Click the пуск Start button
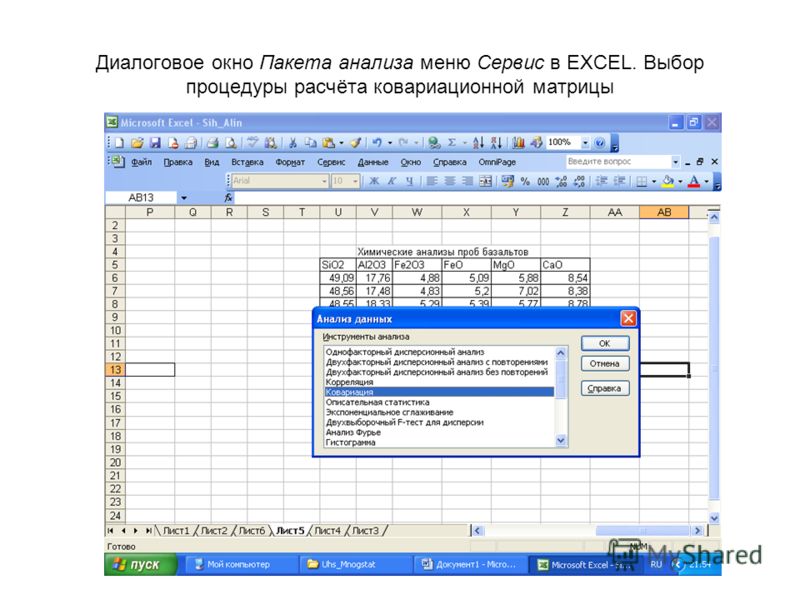This screenshot has height=600, width=800. pos(141,565)
